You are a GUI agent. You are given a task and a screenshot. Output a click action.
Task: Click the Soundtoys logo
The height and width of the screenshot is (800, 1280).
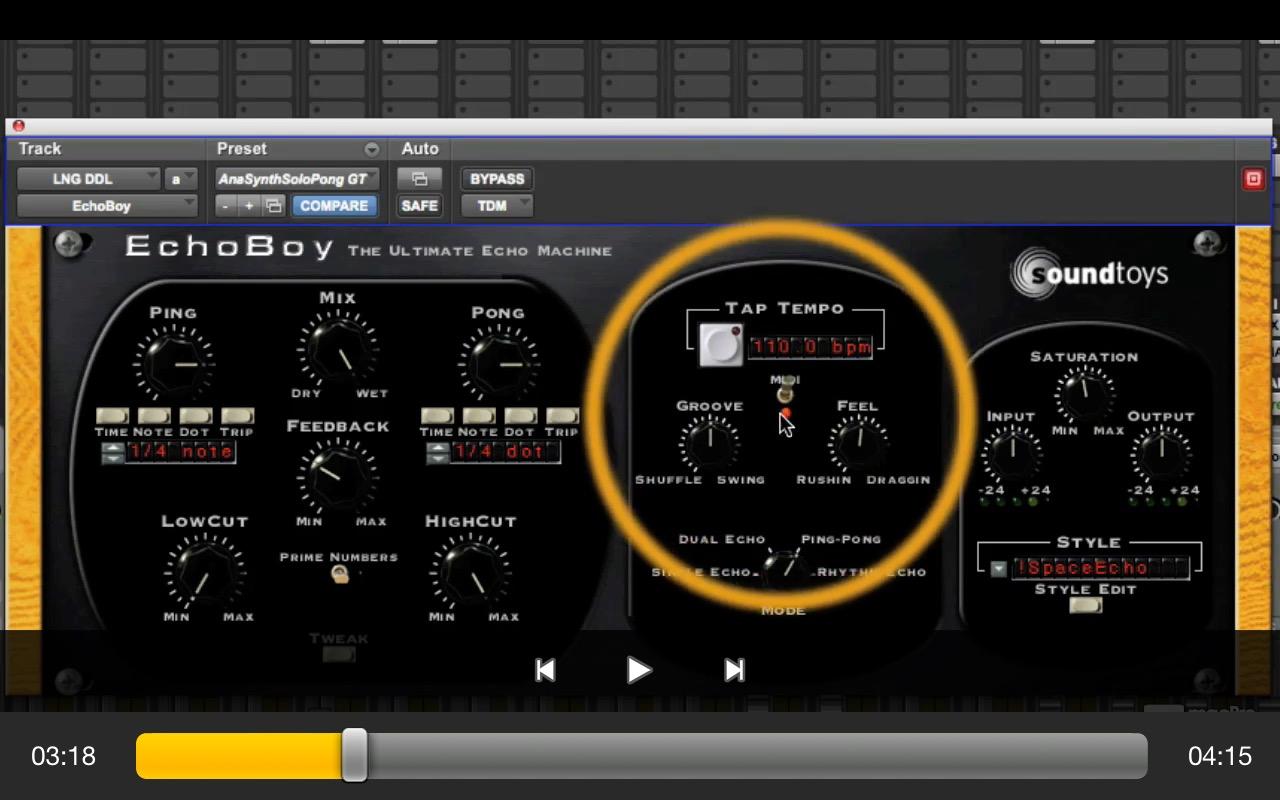pos(1089,273)
